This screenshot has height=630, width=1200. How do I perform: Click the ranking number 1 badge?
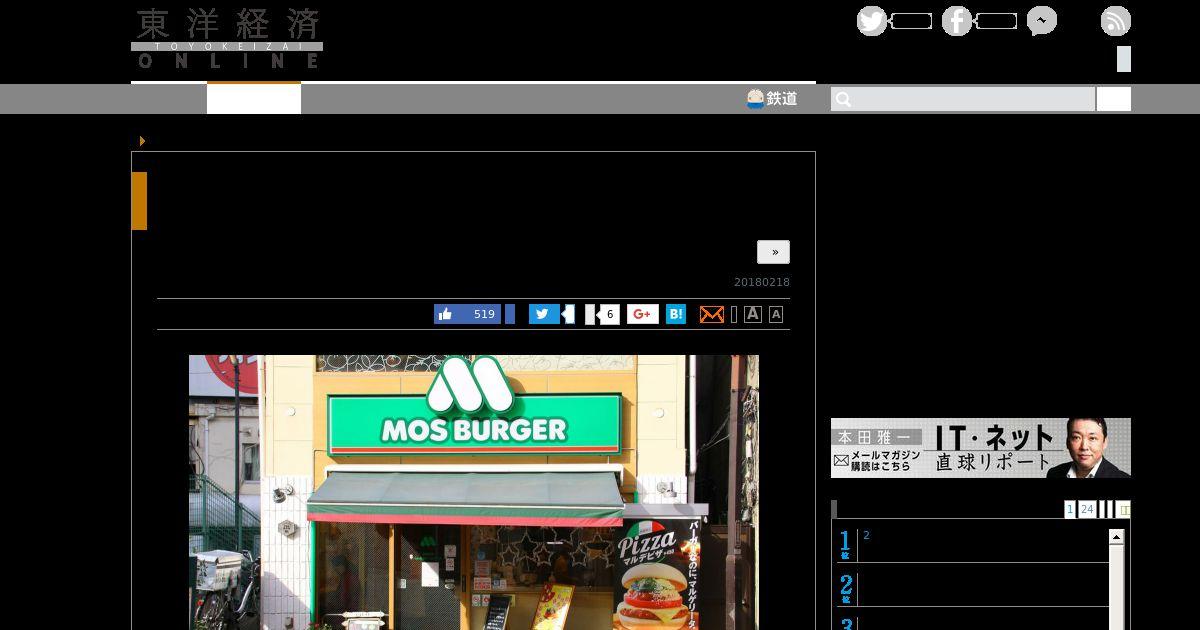[x=845, y=545]
